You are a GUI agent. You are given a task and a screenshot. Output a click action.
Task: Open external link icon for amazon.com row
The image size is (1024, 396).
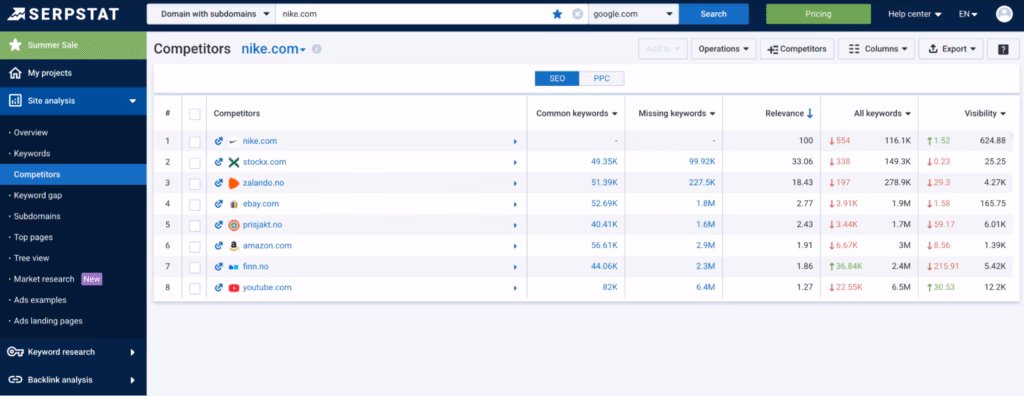point(219,246)
